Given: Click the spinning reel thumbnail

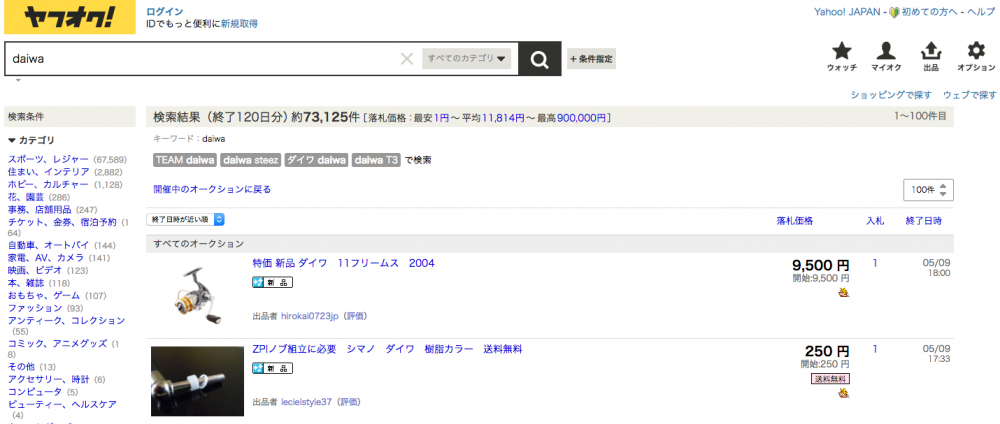Looking at the screenshot, I should 197,295.
